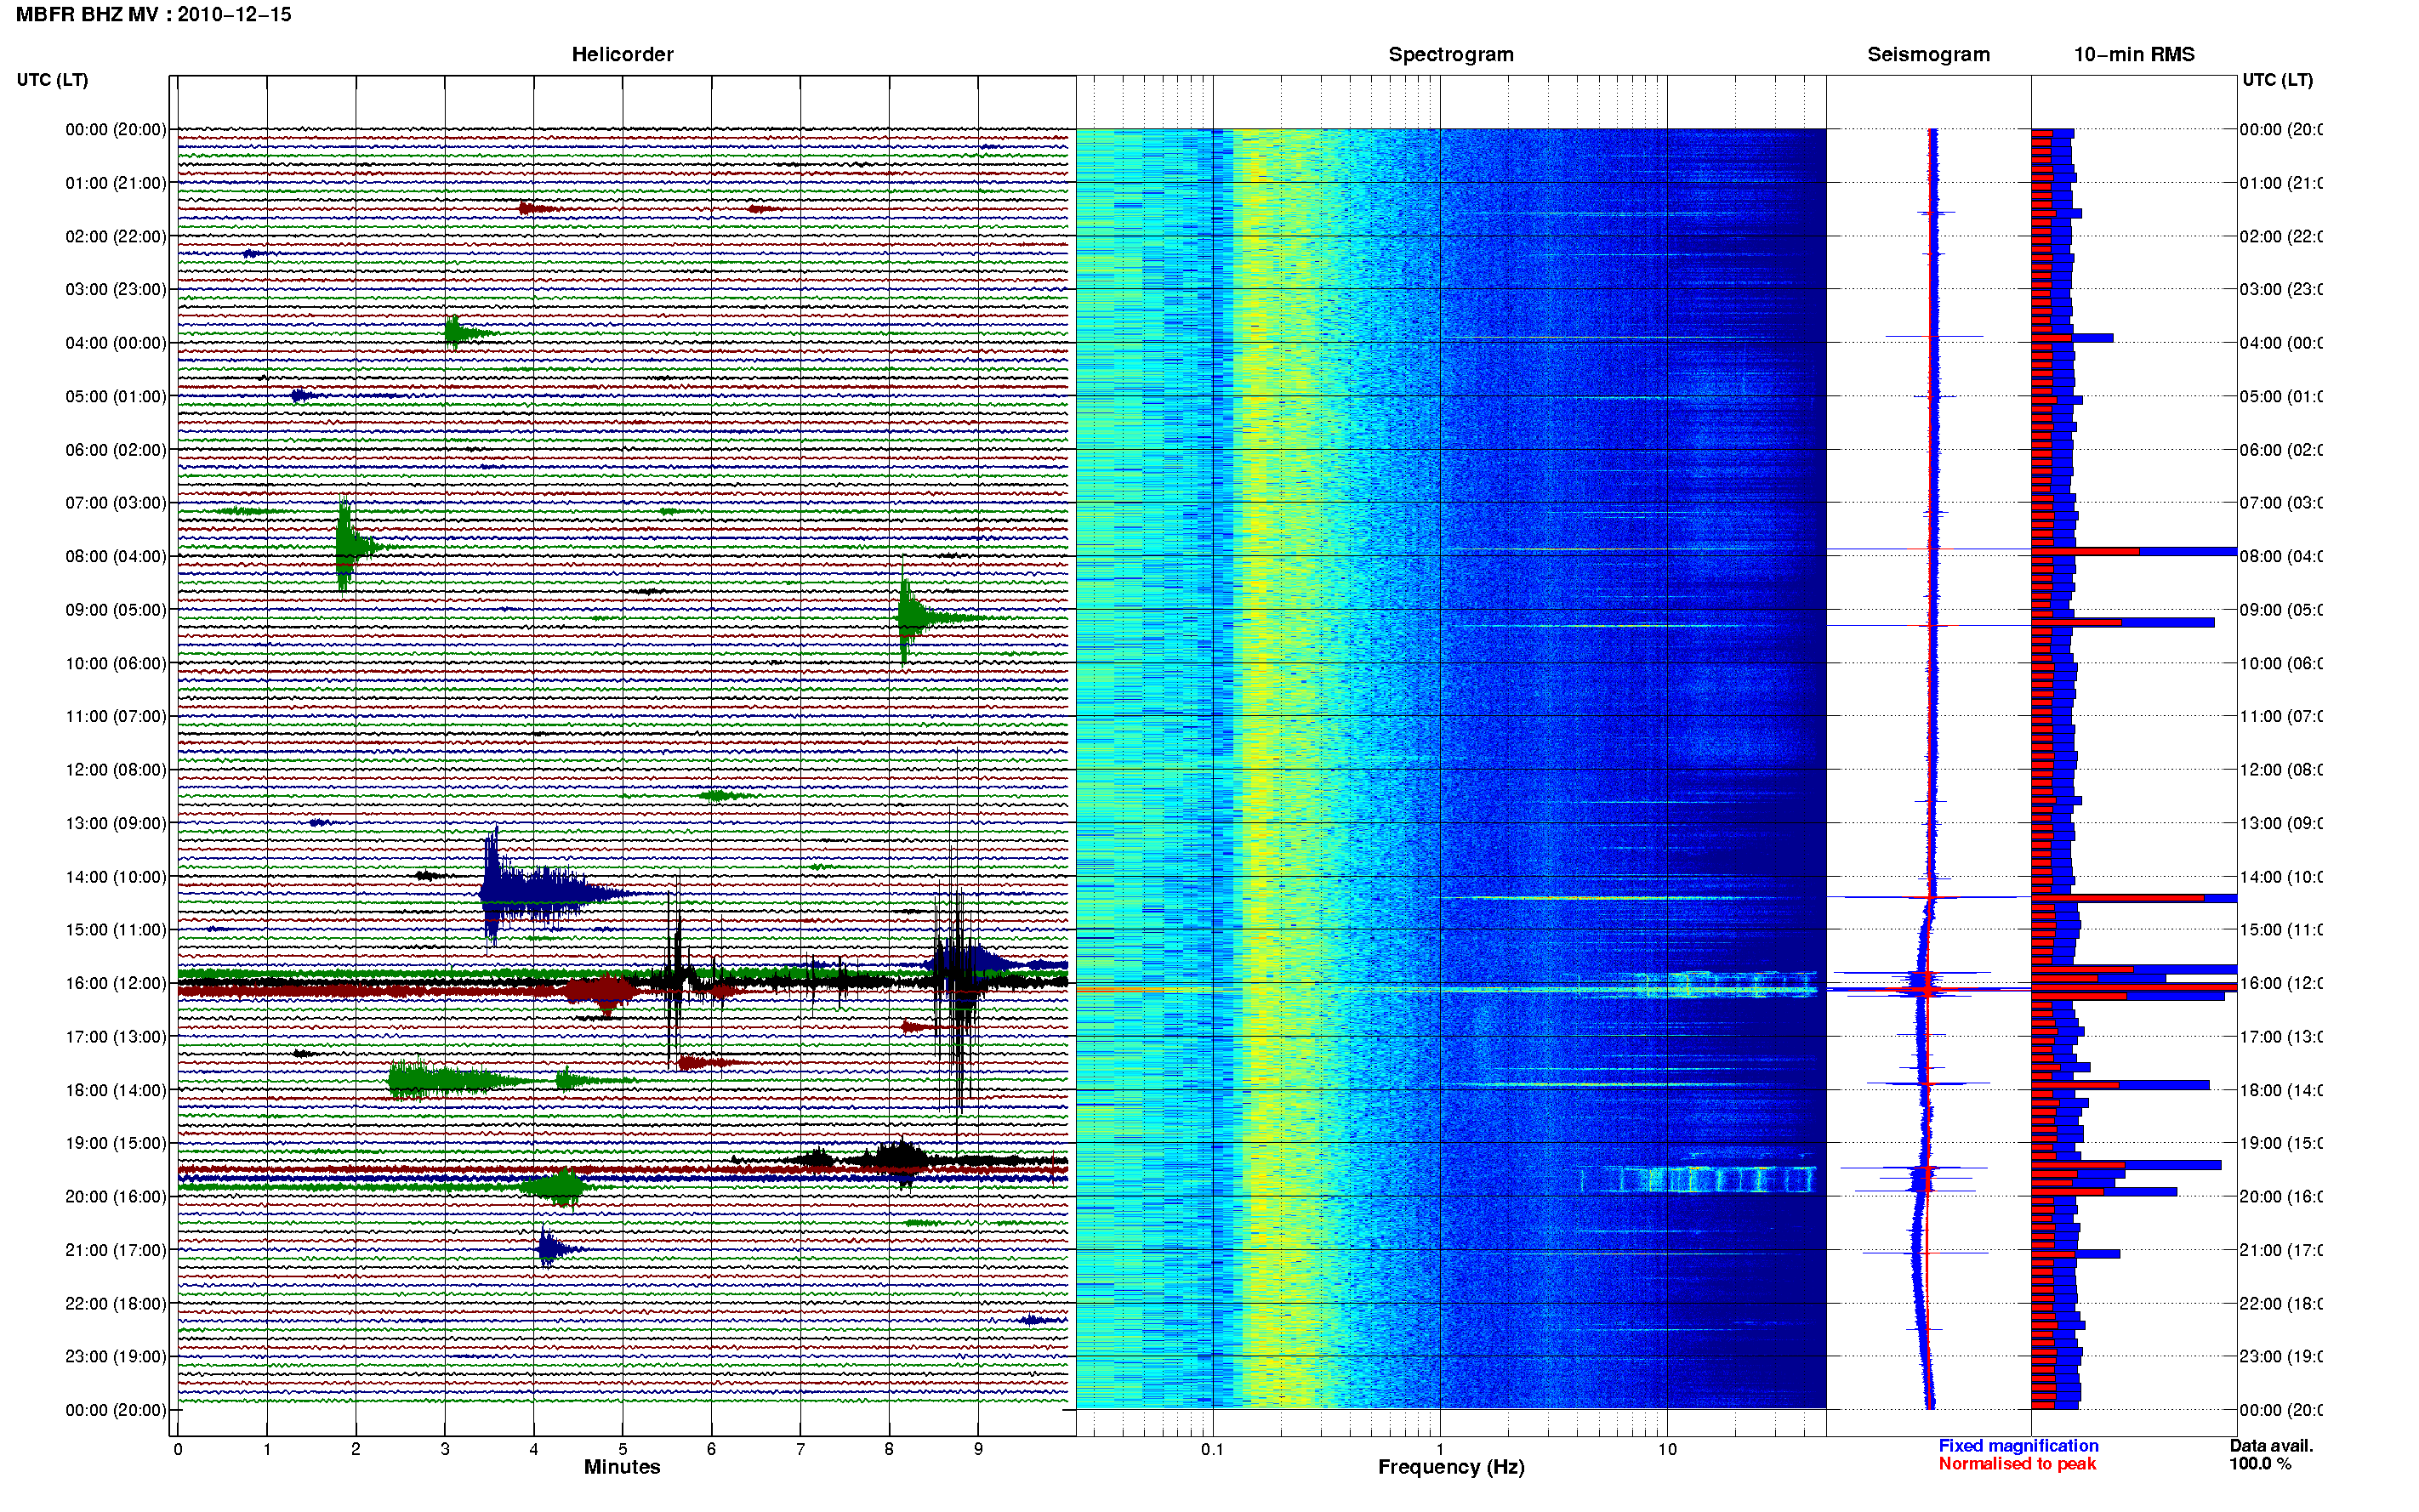Image resolution: width=2419 pixels, height=1512 pixels.
Task: Click the 23:00 (19:00) time label
Action: (x=116, y=1356)
